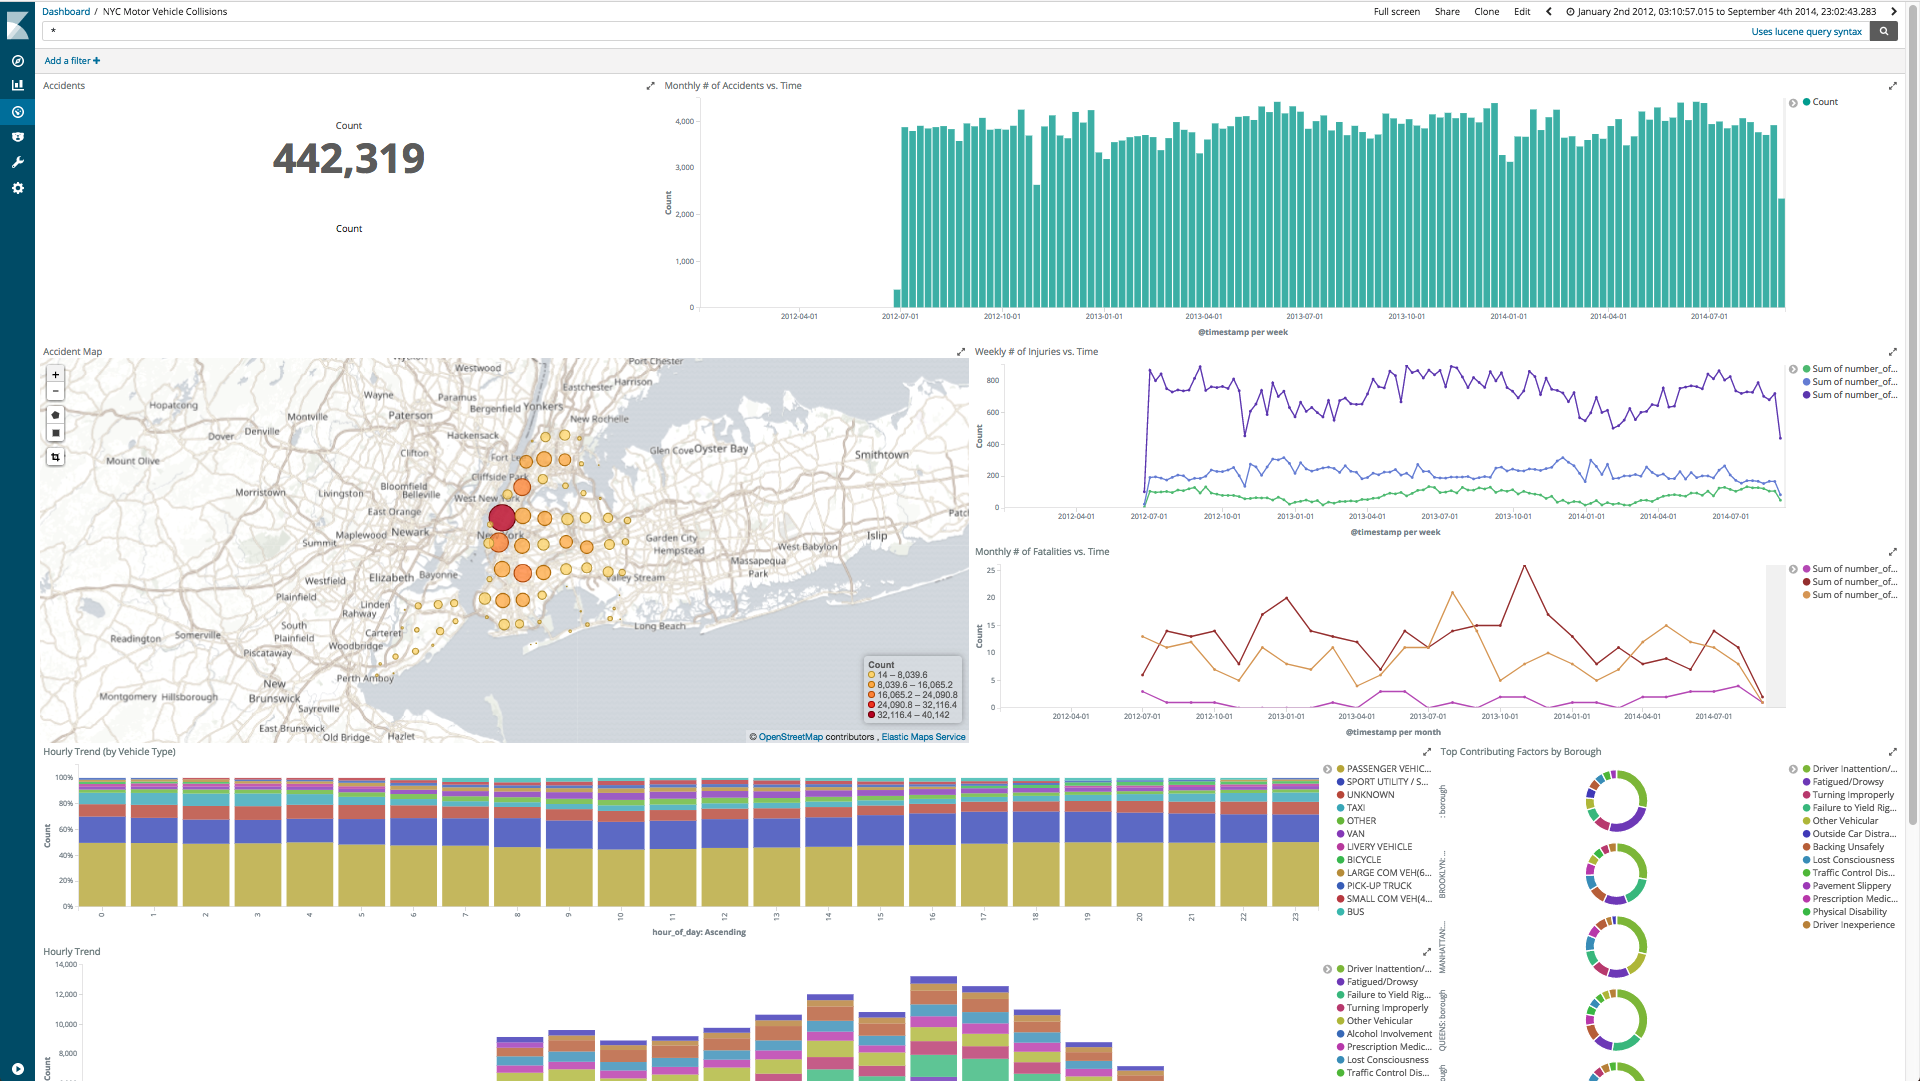Viewport: 1920px width, 1081px height.
Task: Open Dev Tools wrench icon
Action: pos(17,162)
